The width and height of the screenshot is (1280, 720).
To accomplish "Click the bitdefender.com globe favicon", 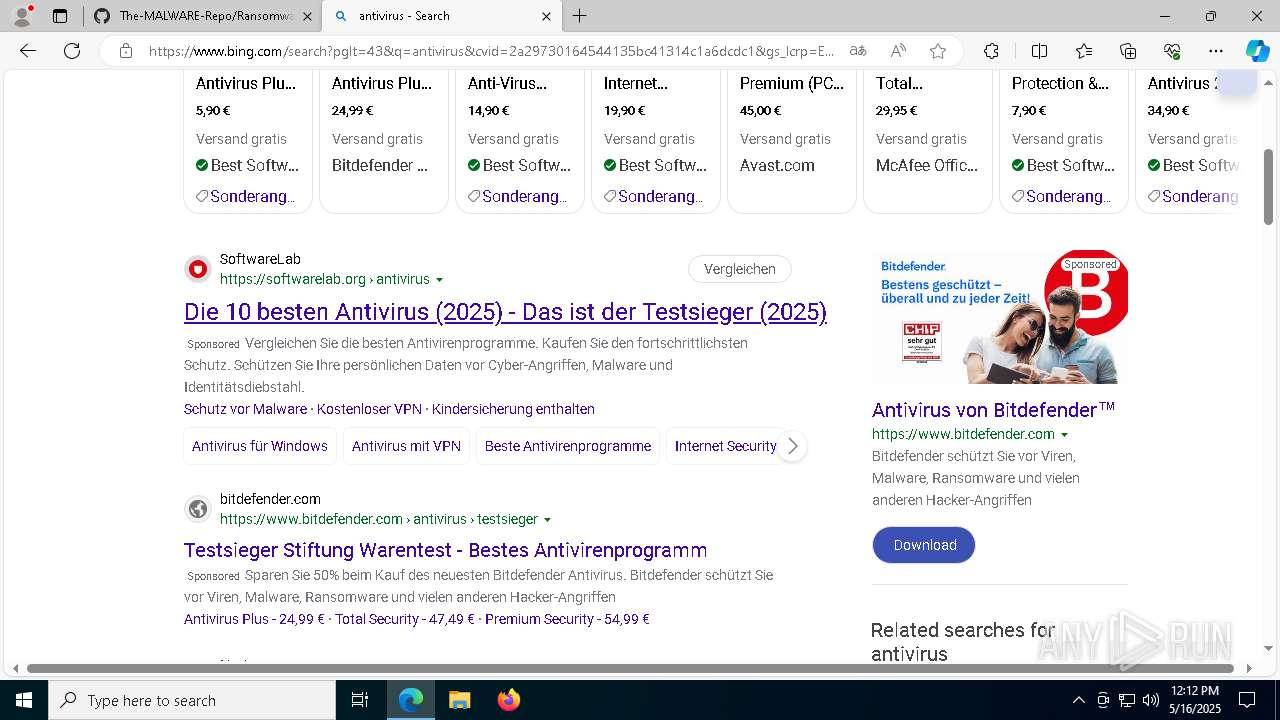I will pos(198,509).
